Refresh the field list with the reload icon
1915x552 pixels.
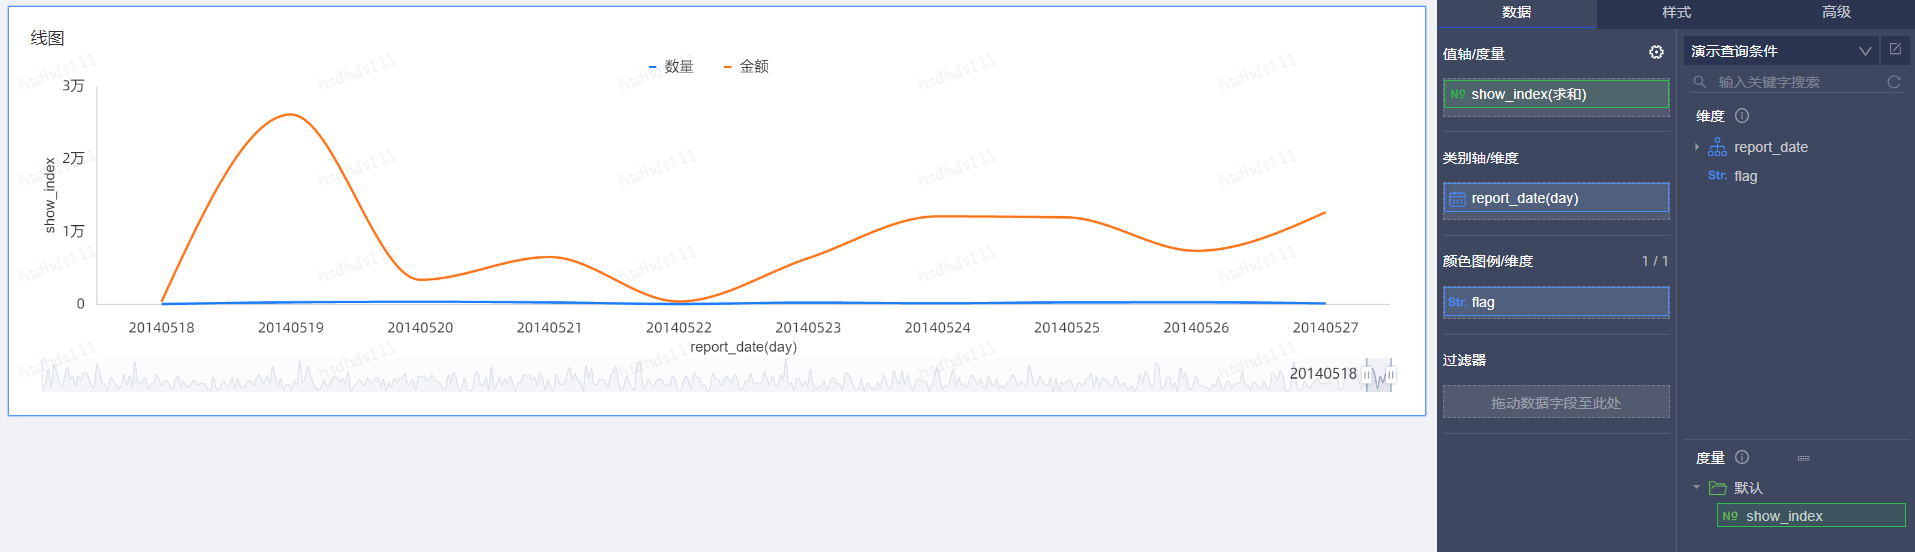pyautogui.click(x=1893, y=82)
